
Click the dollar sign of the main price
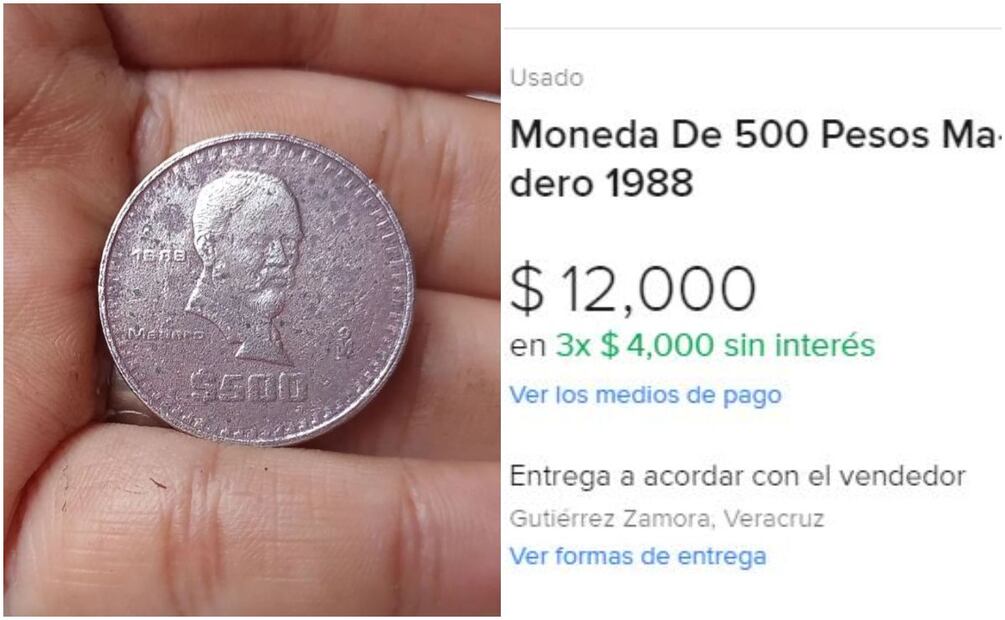click(527, 290)
